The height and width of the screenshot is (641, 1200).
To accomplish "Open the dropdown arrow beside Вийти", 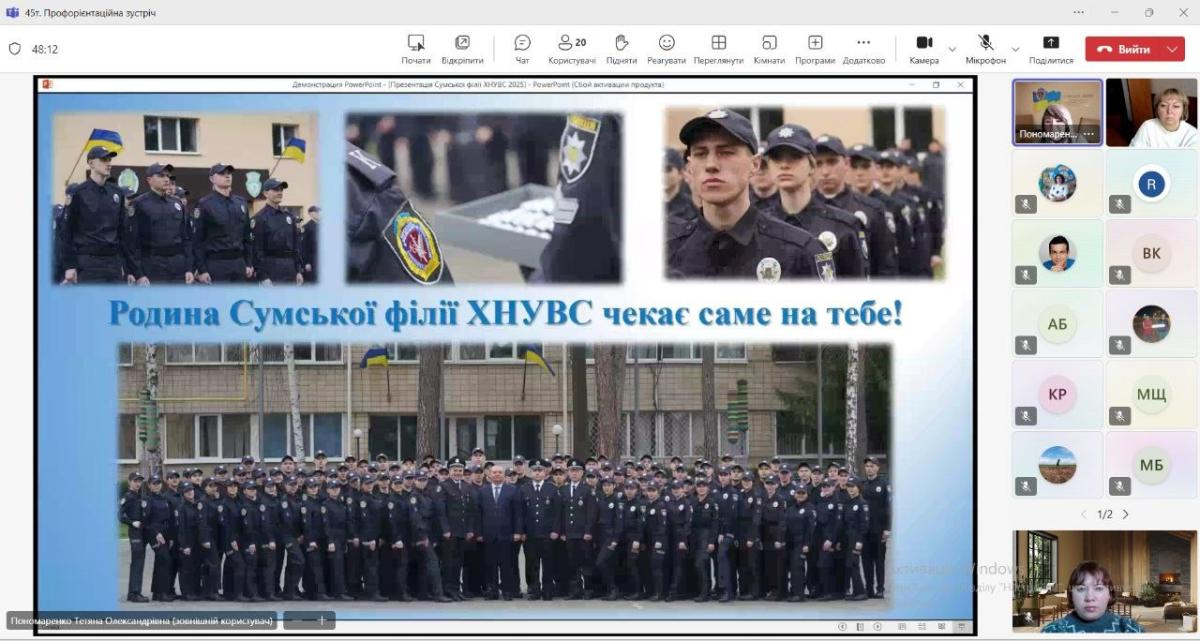I will click(1173, 49).
